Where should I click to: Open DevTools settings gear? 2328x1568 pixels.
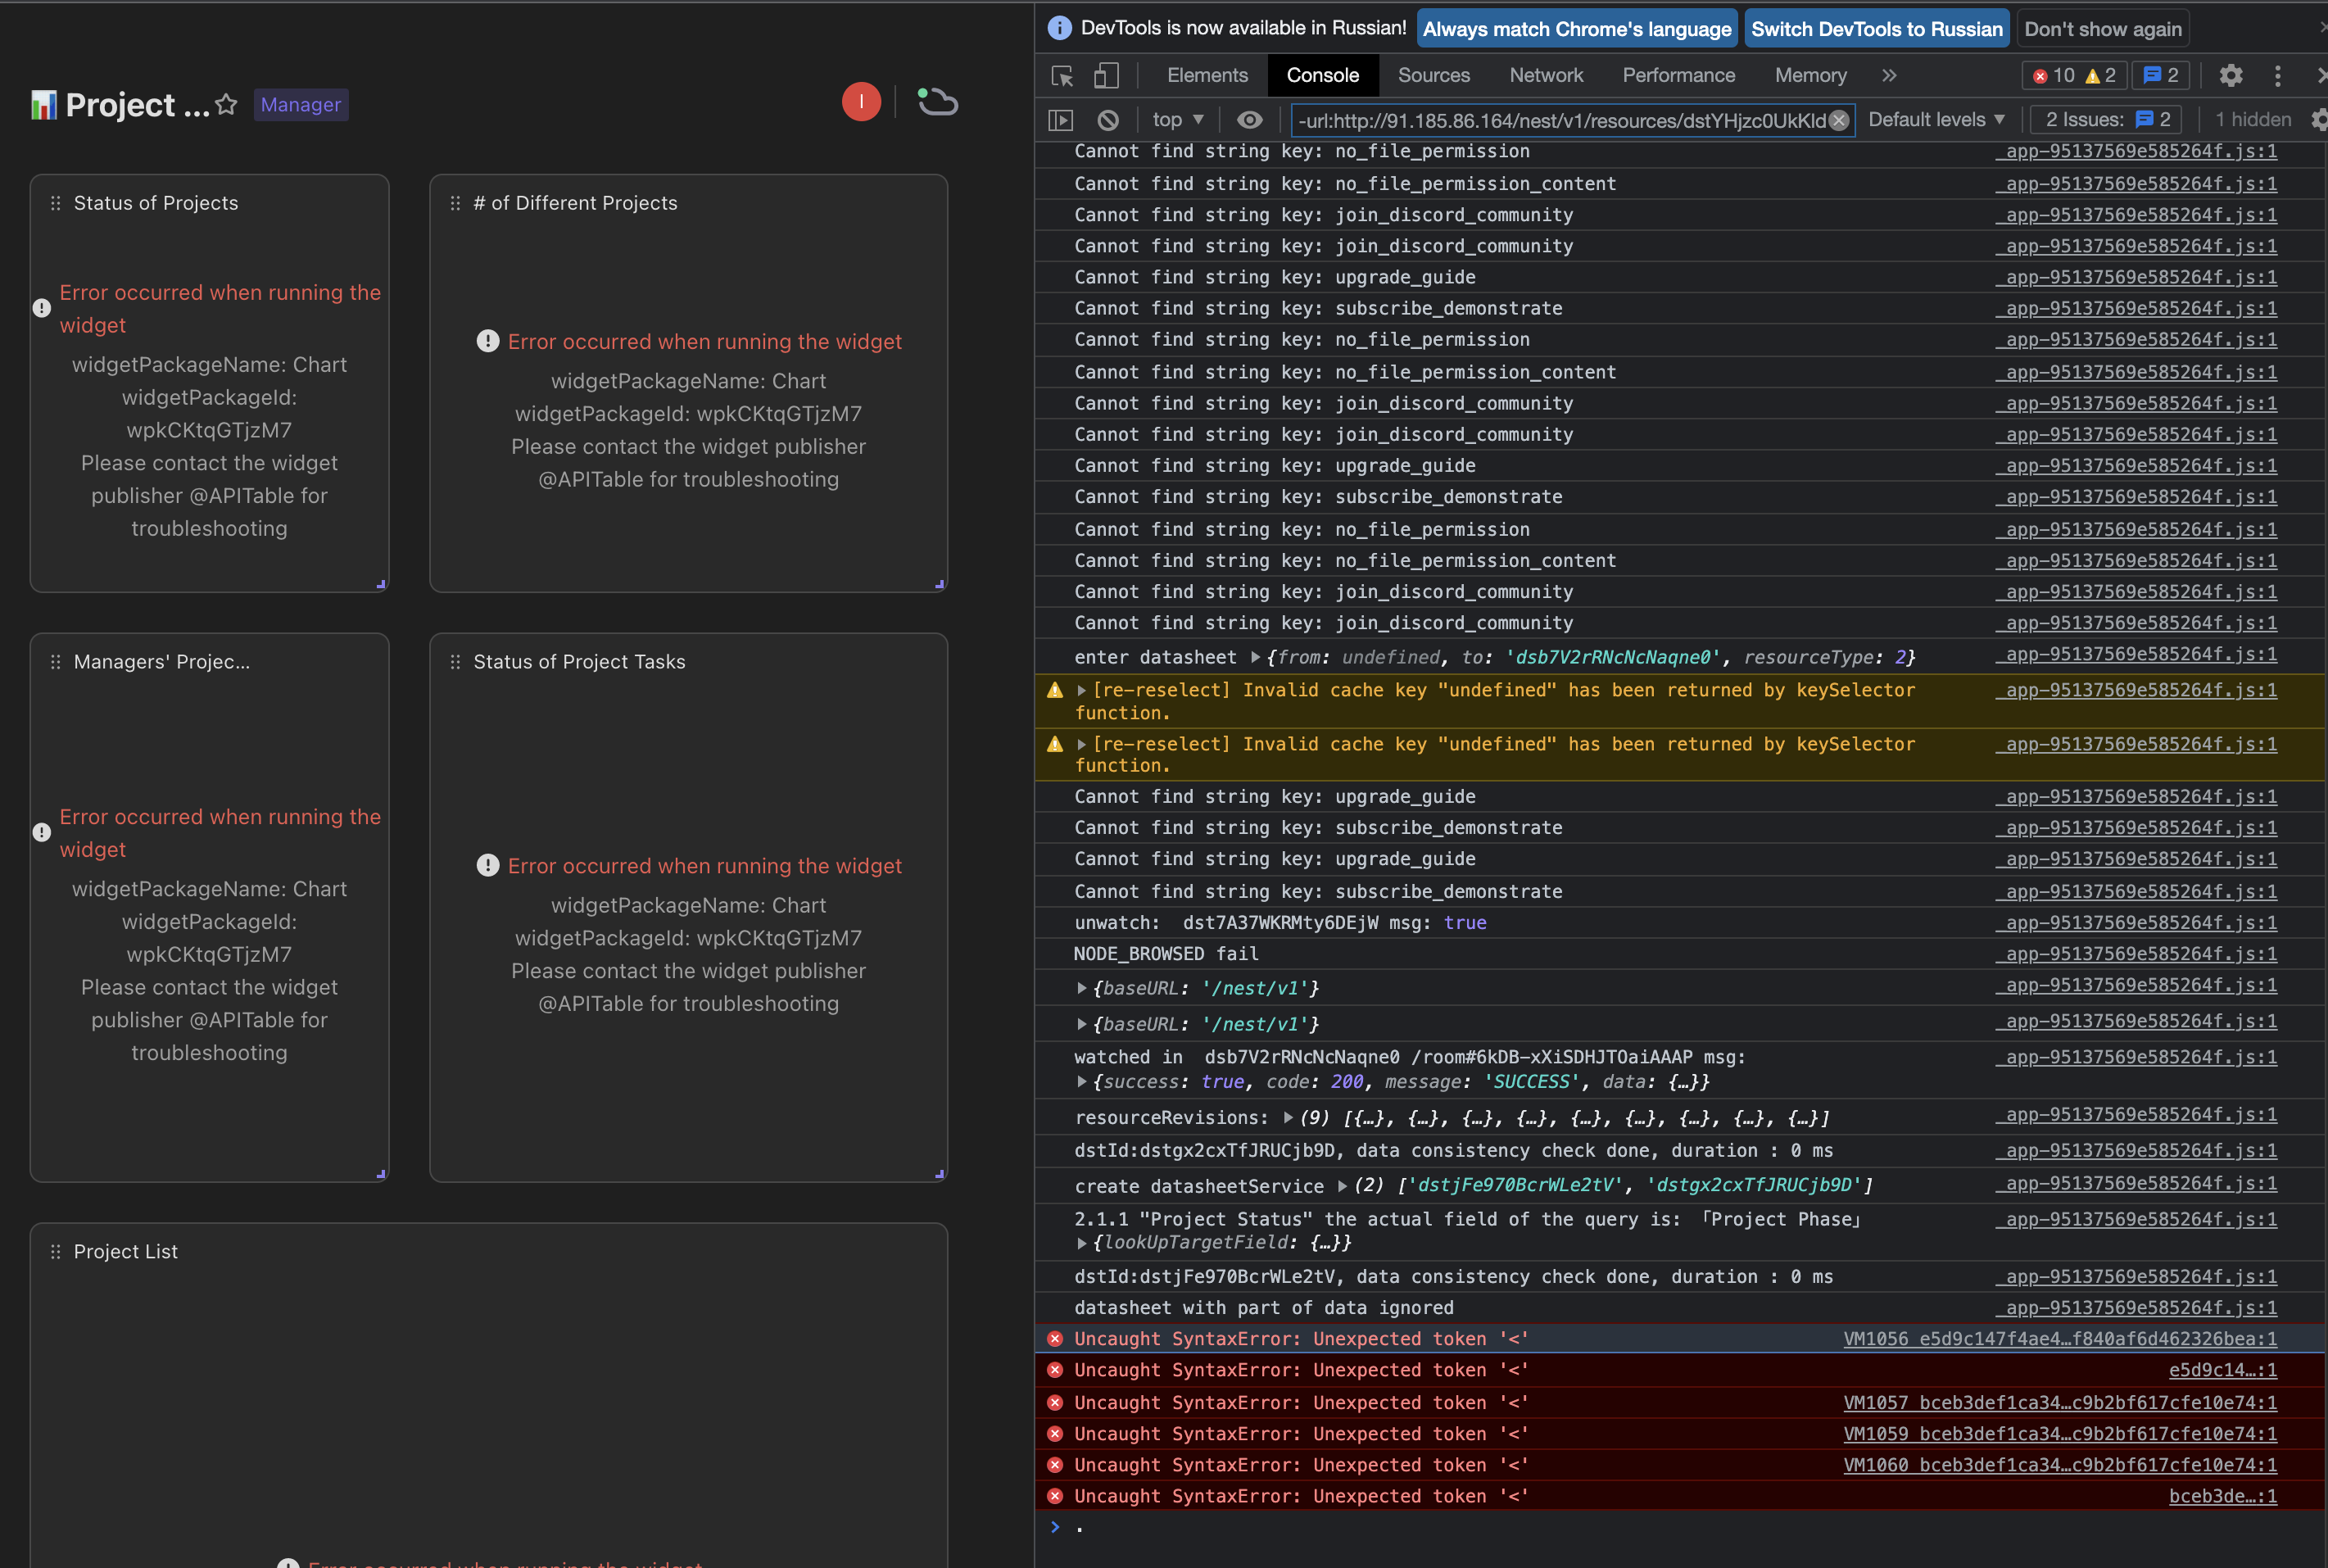2231,75
